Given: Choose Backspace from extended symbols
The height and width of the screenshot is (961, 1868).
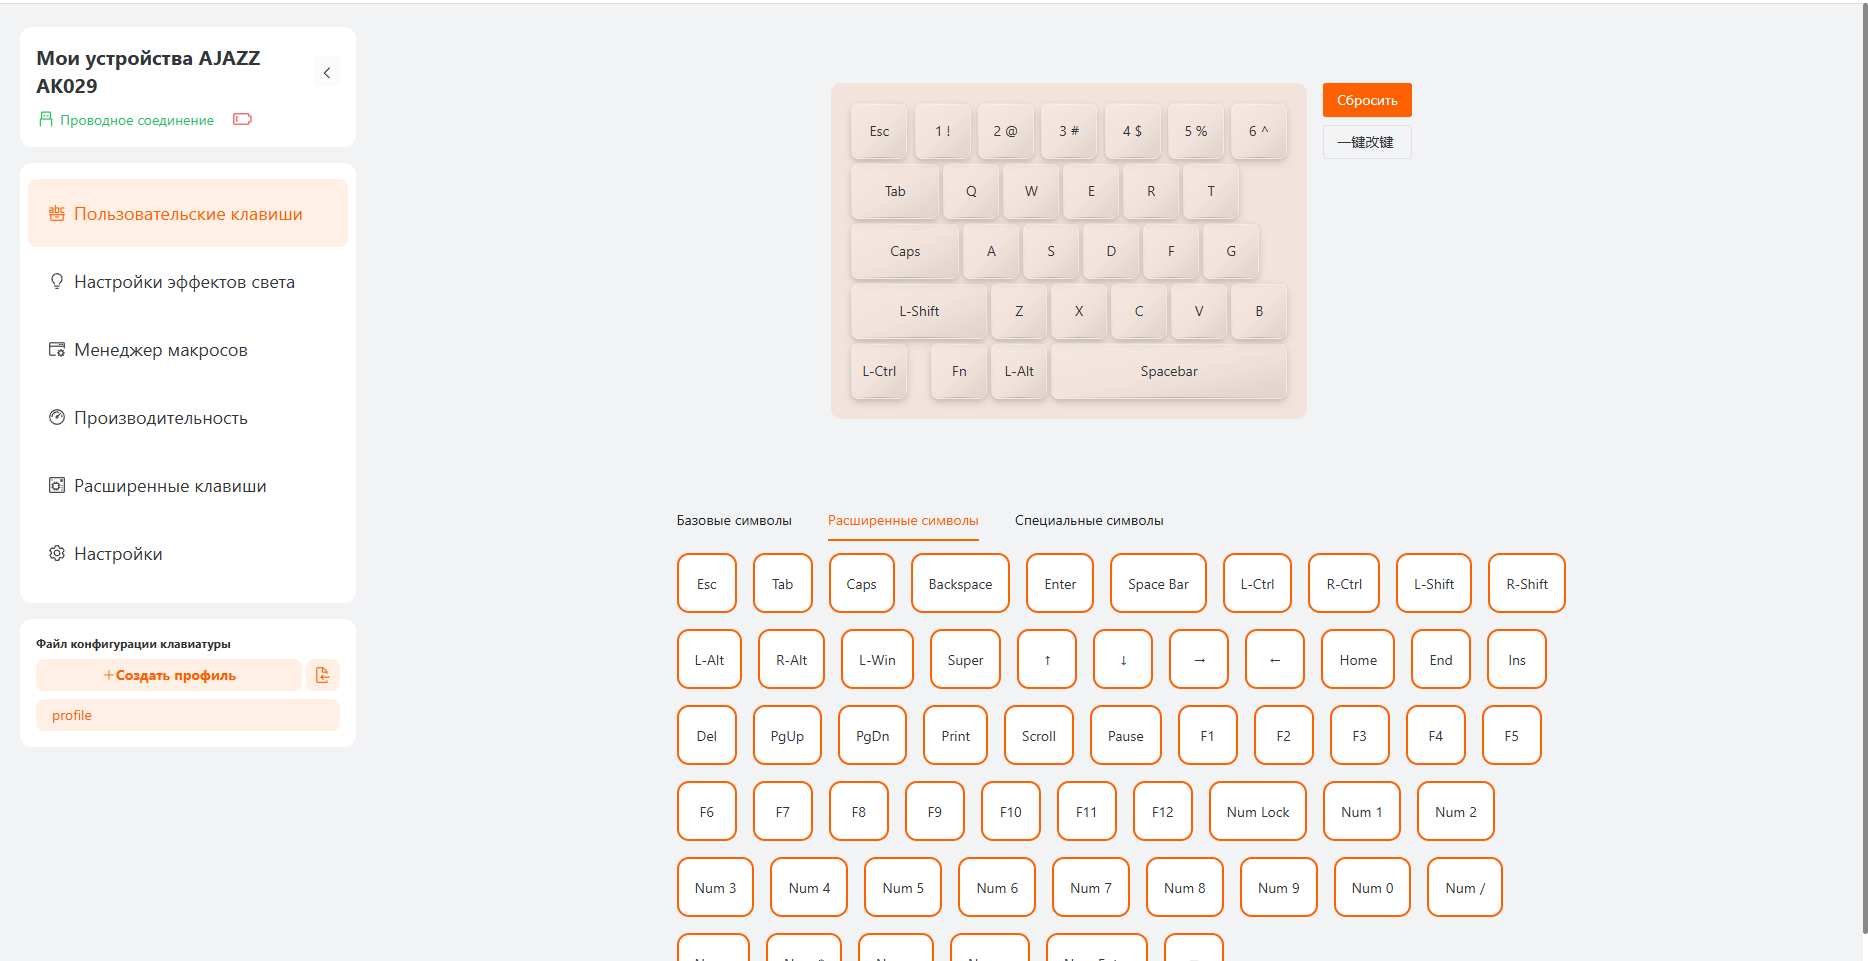Looking at the screenshot, I should tap(960, 583).
